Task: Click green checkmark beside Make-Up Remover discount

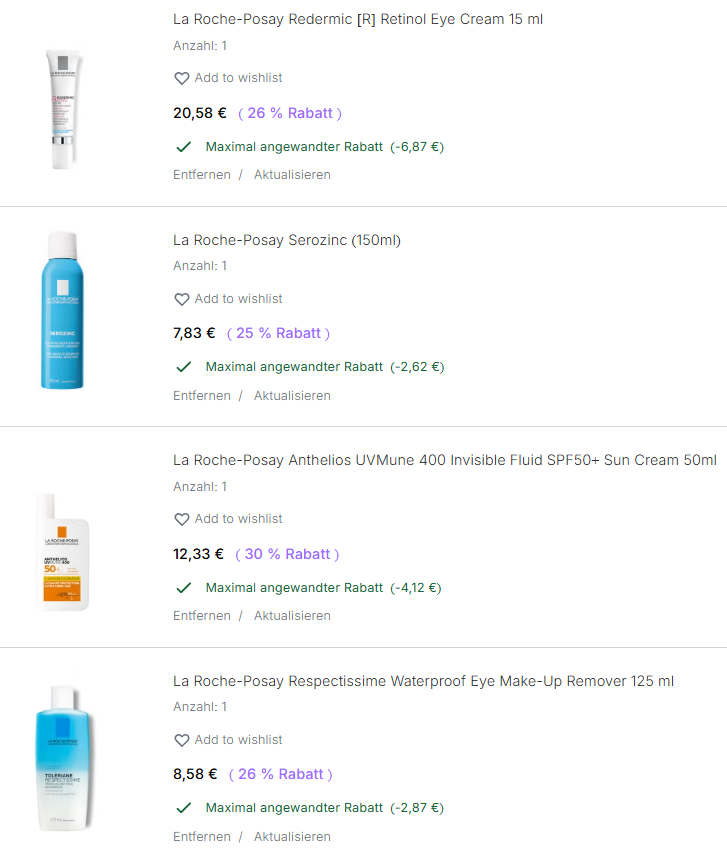Action: tap(184, 808)
